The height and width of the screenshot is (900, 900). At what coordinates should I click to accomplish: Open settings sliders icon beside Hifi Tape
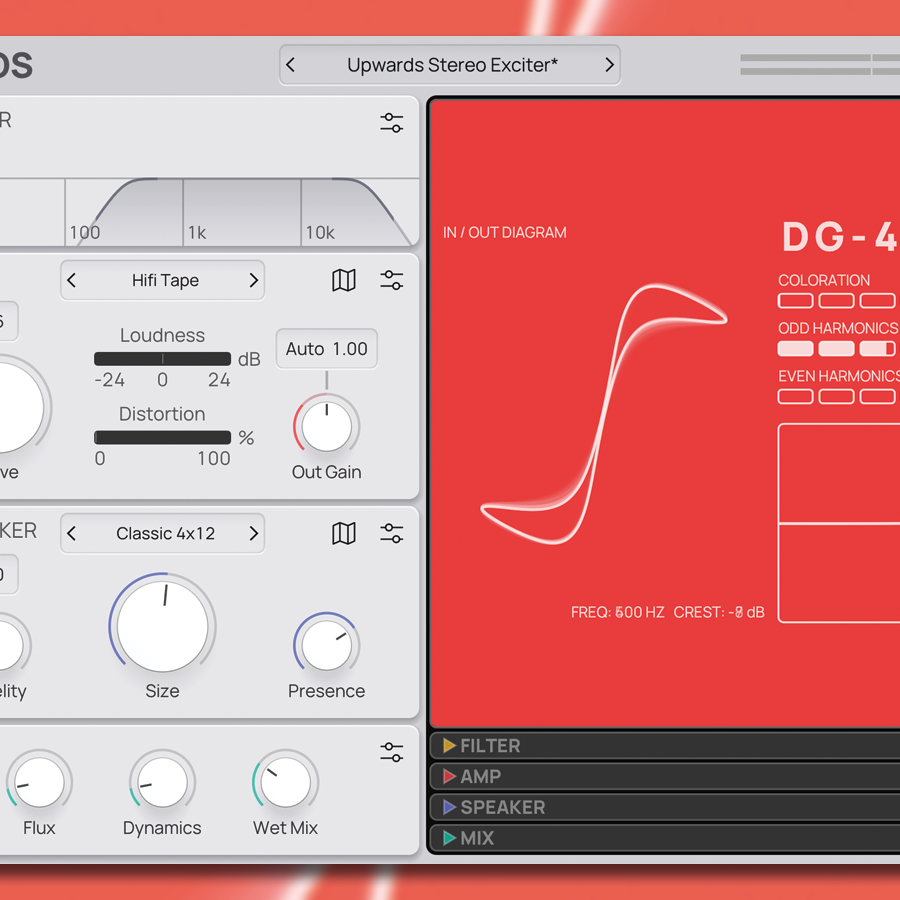(391, 280)
